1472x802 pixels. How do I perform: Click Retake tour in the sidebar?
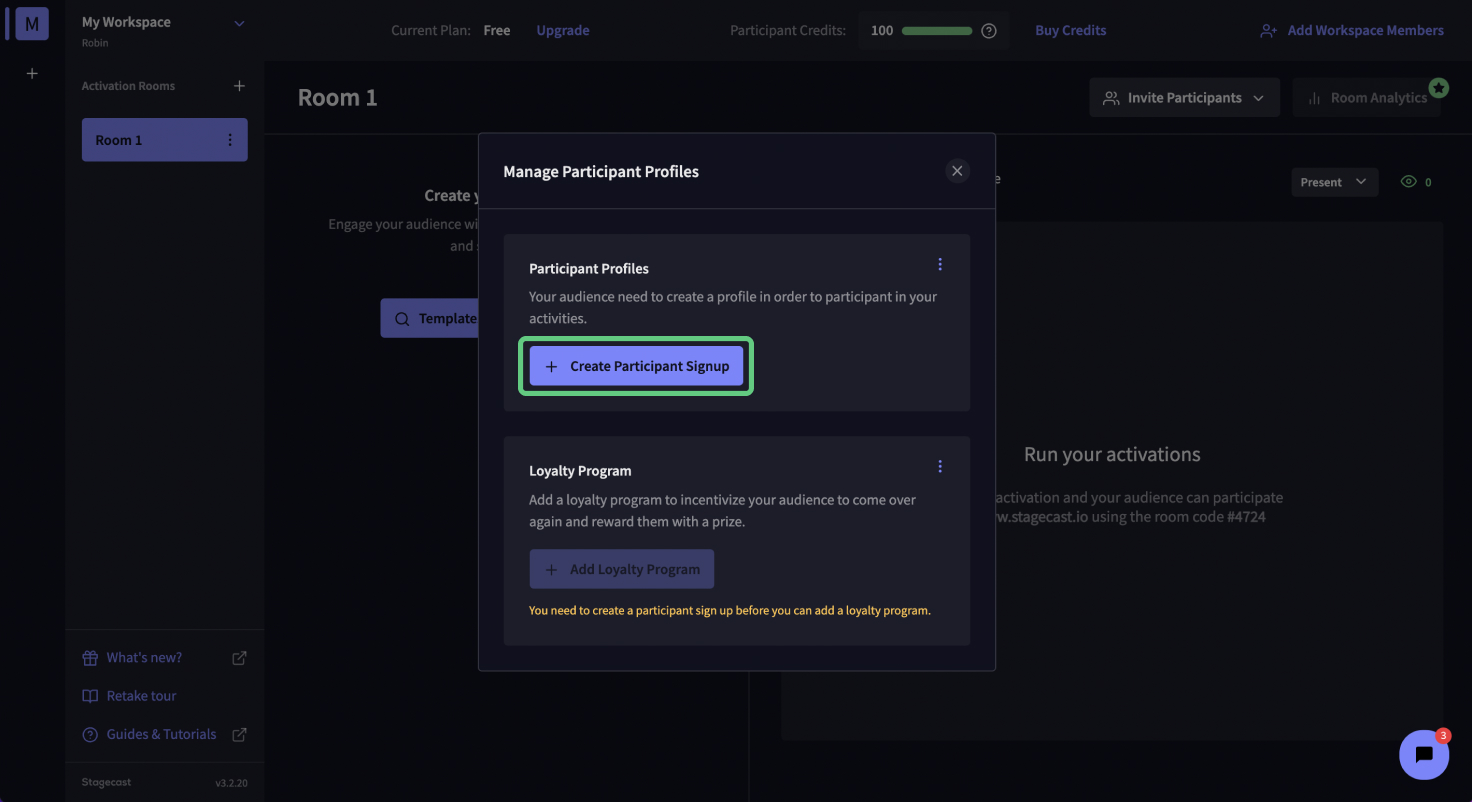click(x=141, y=696)
